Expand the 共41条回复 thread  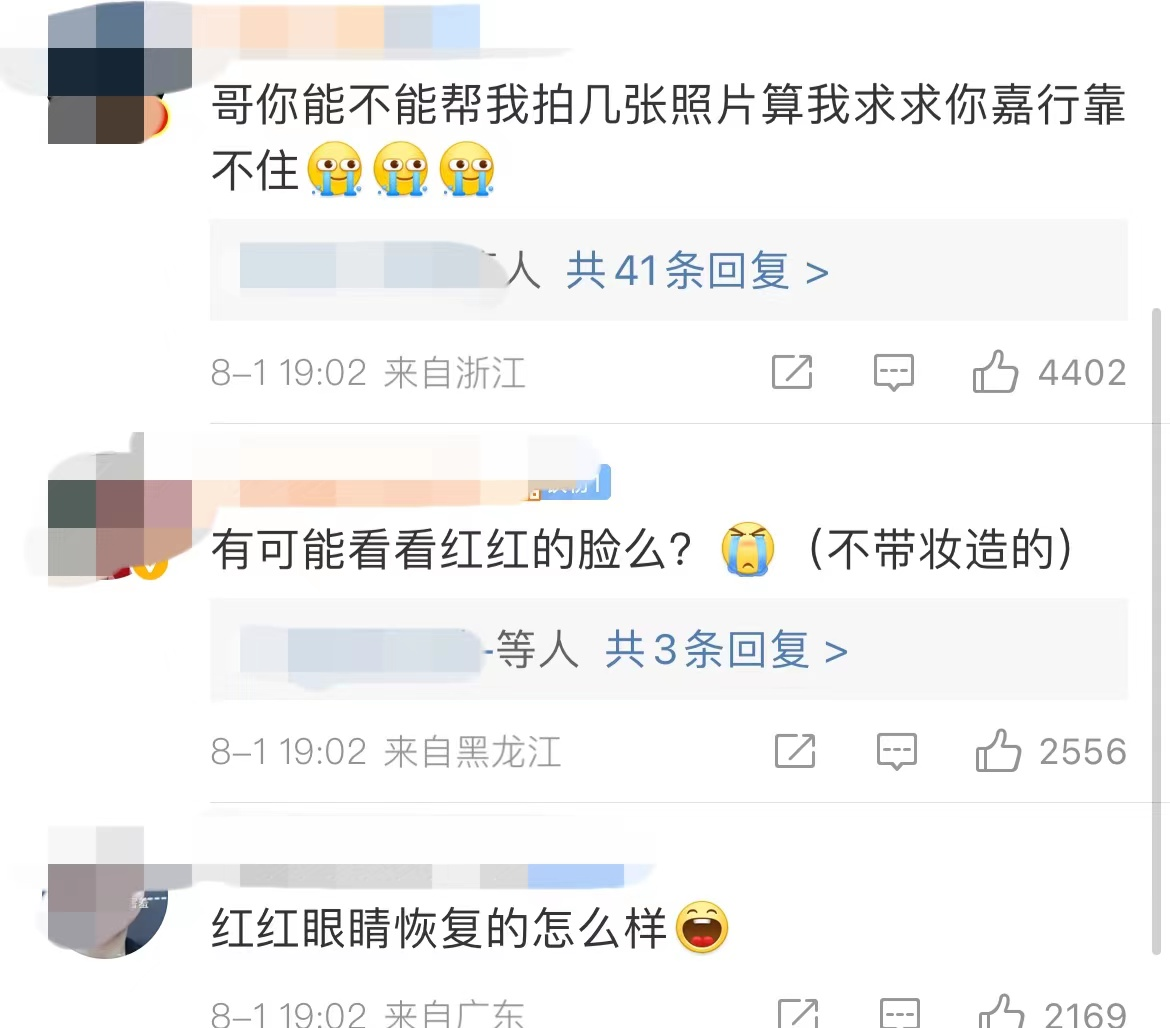click(x=698, y=270)
